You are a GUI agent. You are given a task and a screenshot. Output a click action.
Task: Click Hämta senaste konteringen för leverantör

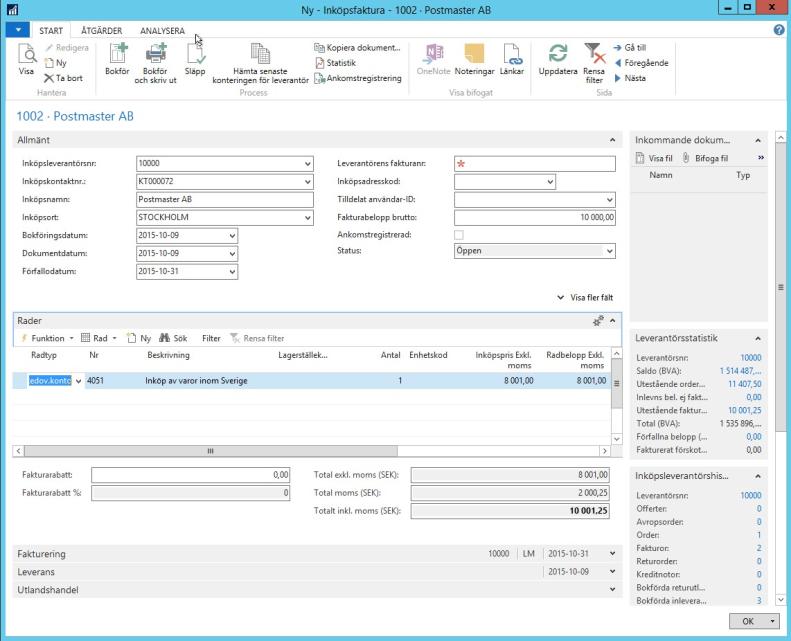(260, 64)
